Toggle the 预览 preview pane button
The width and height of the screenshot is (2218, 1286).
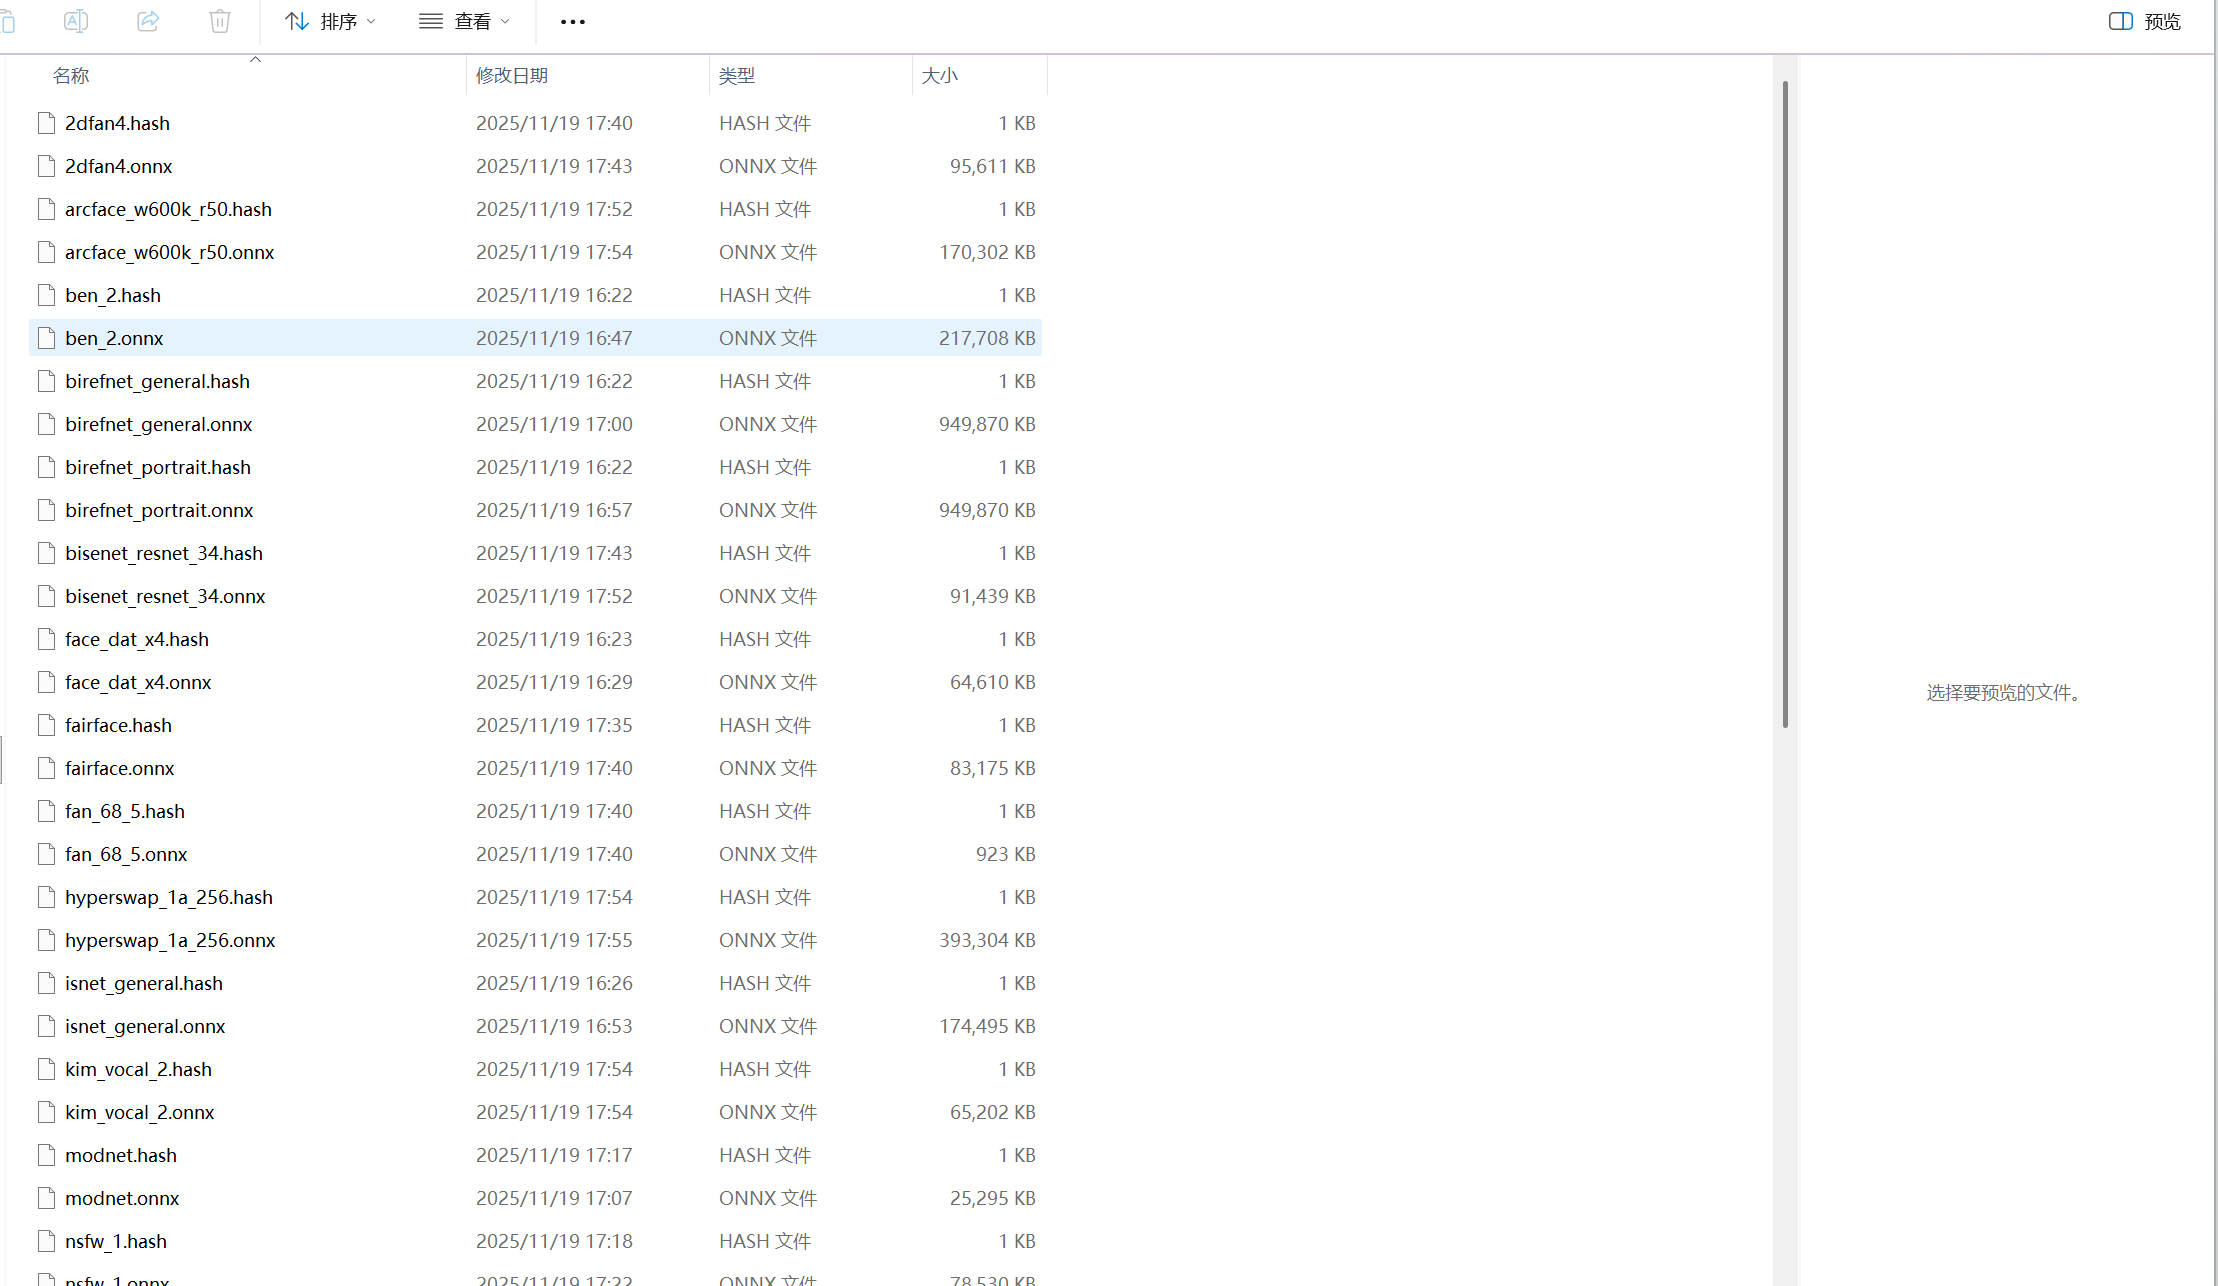pyautogui.click(x=2145, y=22)
